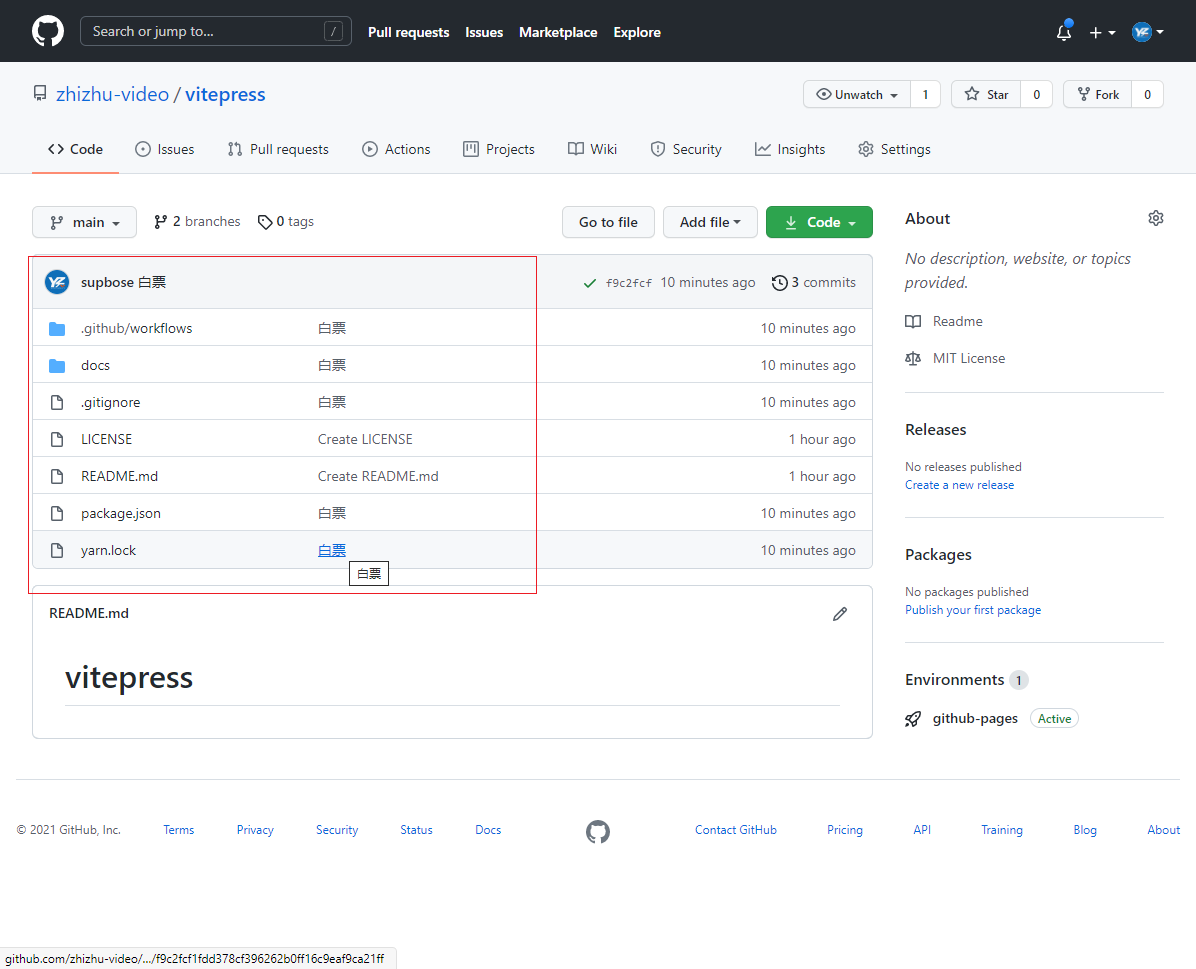The image size is (1196, 969).
Task: Switch to the Insights tab
Action: (790, 150)
